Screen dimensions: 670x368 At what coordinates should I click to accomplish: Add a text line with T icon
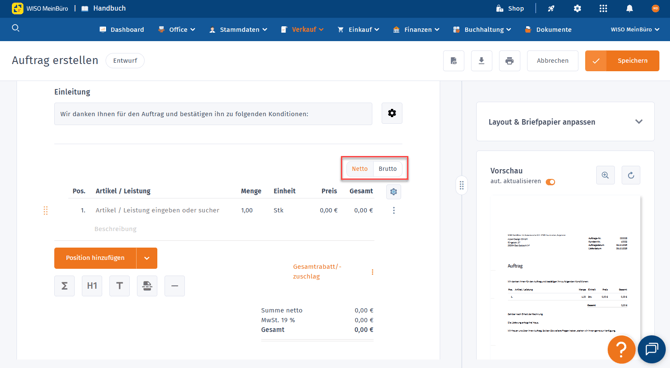point(119,286)
